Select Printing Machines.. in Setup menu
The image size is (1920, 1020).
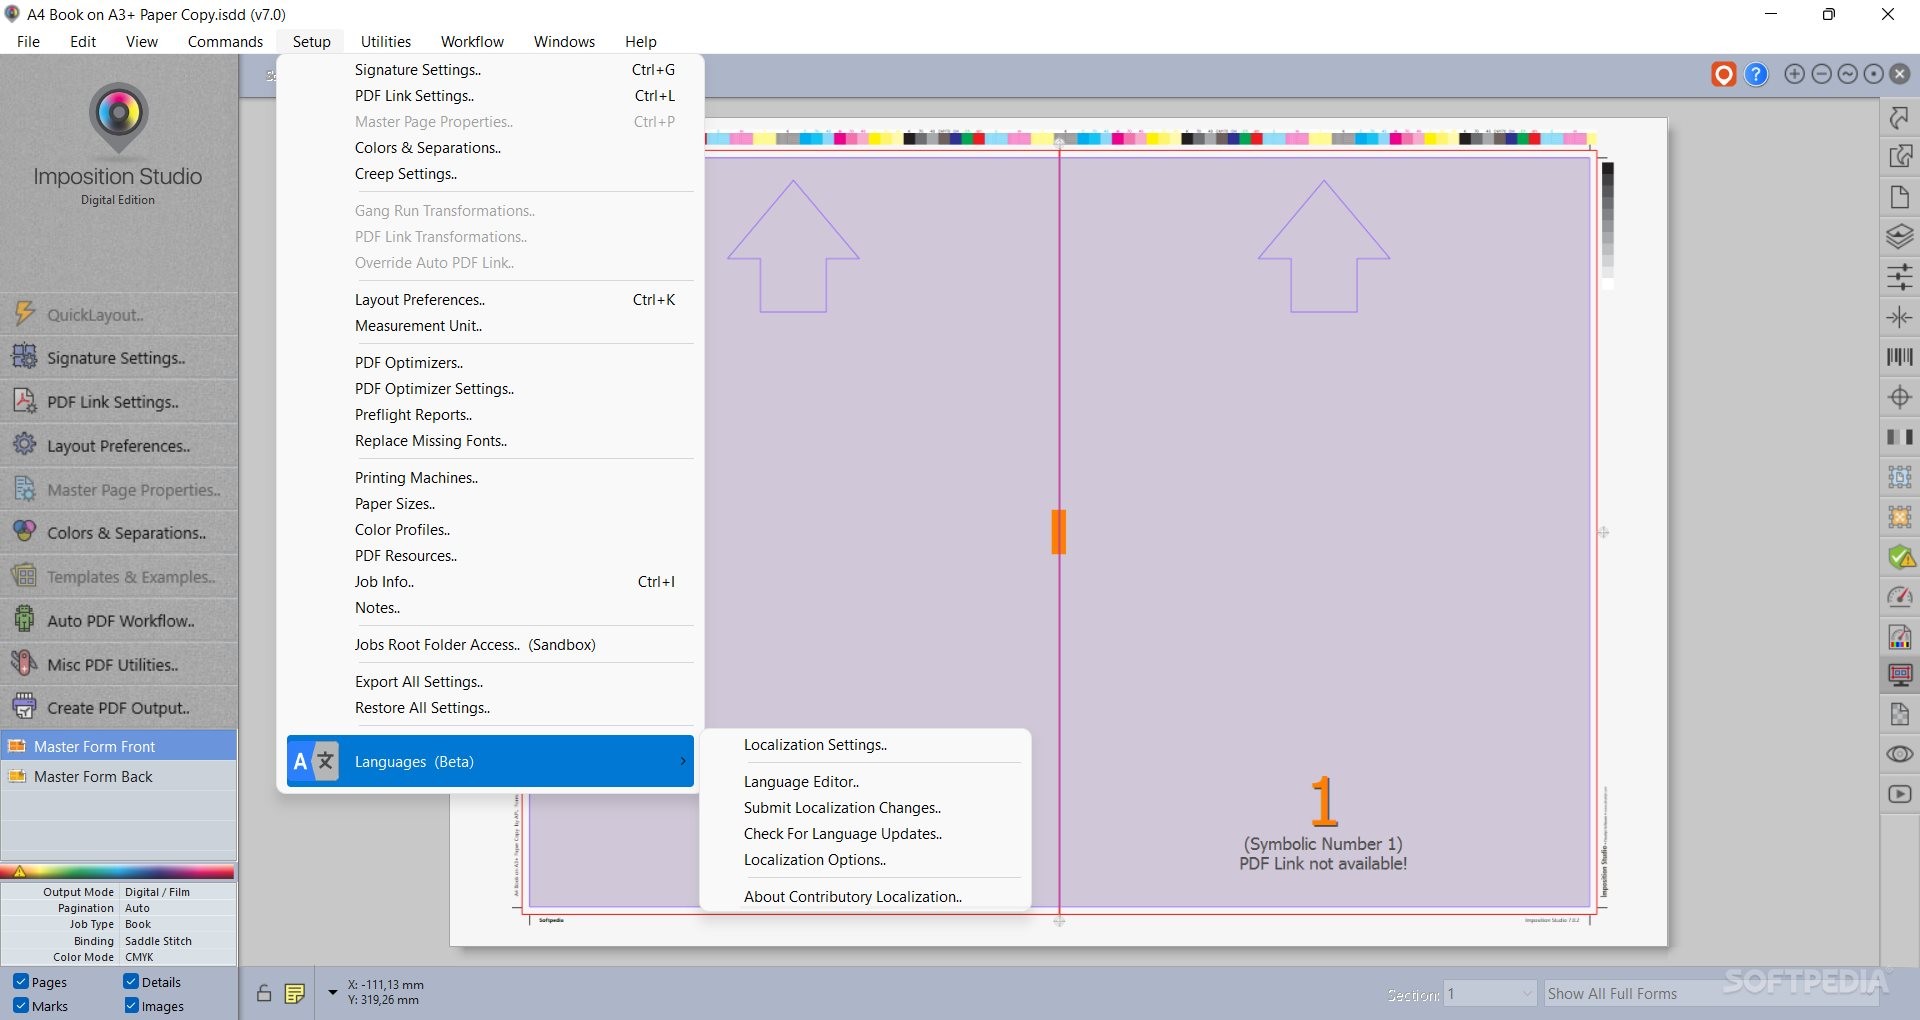click(x=416, y=478)
